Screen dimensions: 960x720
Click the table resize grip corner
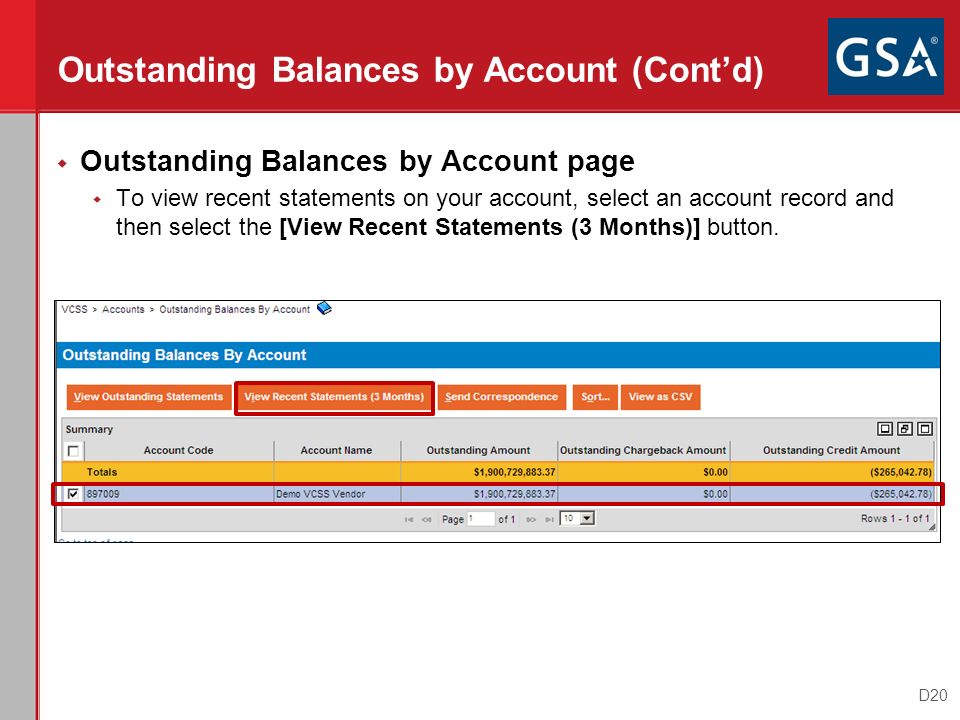pyautogui.click(x=932, y=527)
